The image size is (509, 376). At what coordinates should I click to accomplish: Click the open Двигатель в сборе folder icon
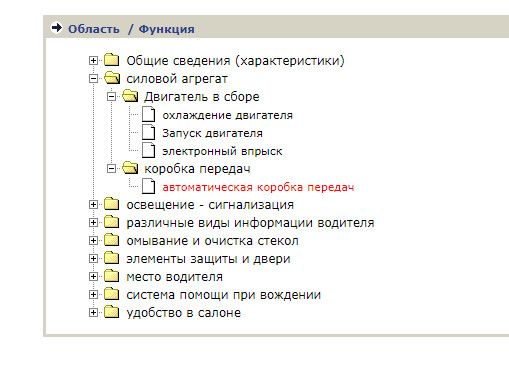point(130,96)
